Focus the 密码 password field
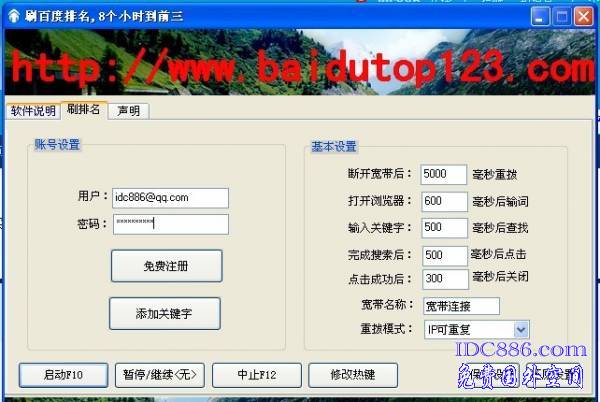This screenshot has width=600, height=402. (x=170, y=224)
